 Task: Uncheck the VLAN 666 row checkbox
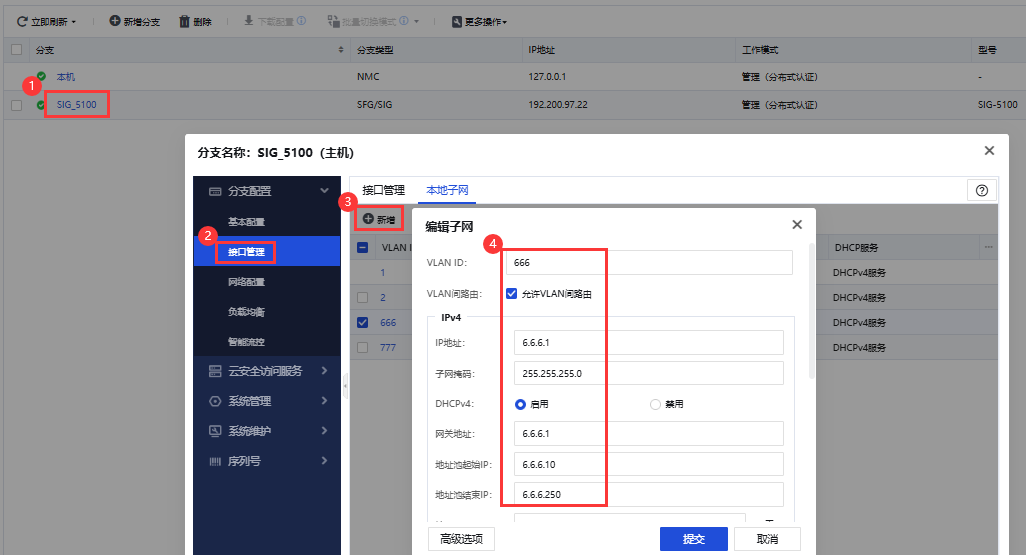[x=362, y=322]
